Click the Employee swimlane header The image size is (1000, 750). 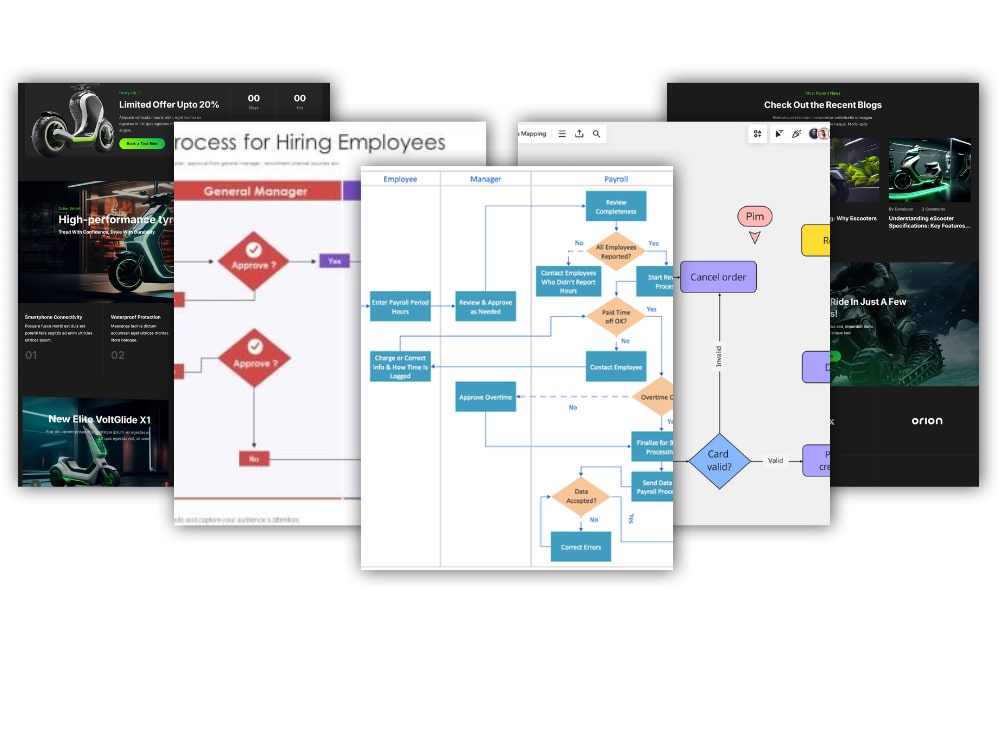(400, 179)
